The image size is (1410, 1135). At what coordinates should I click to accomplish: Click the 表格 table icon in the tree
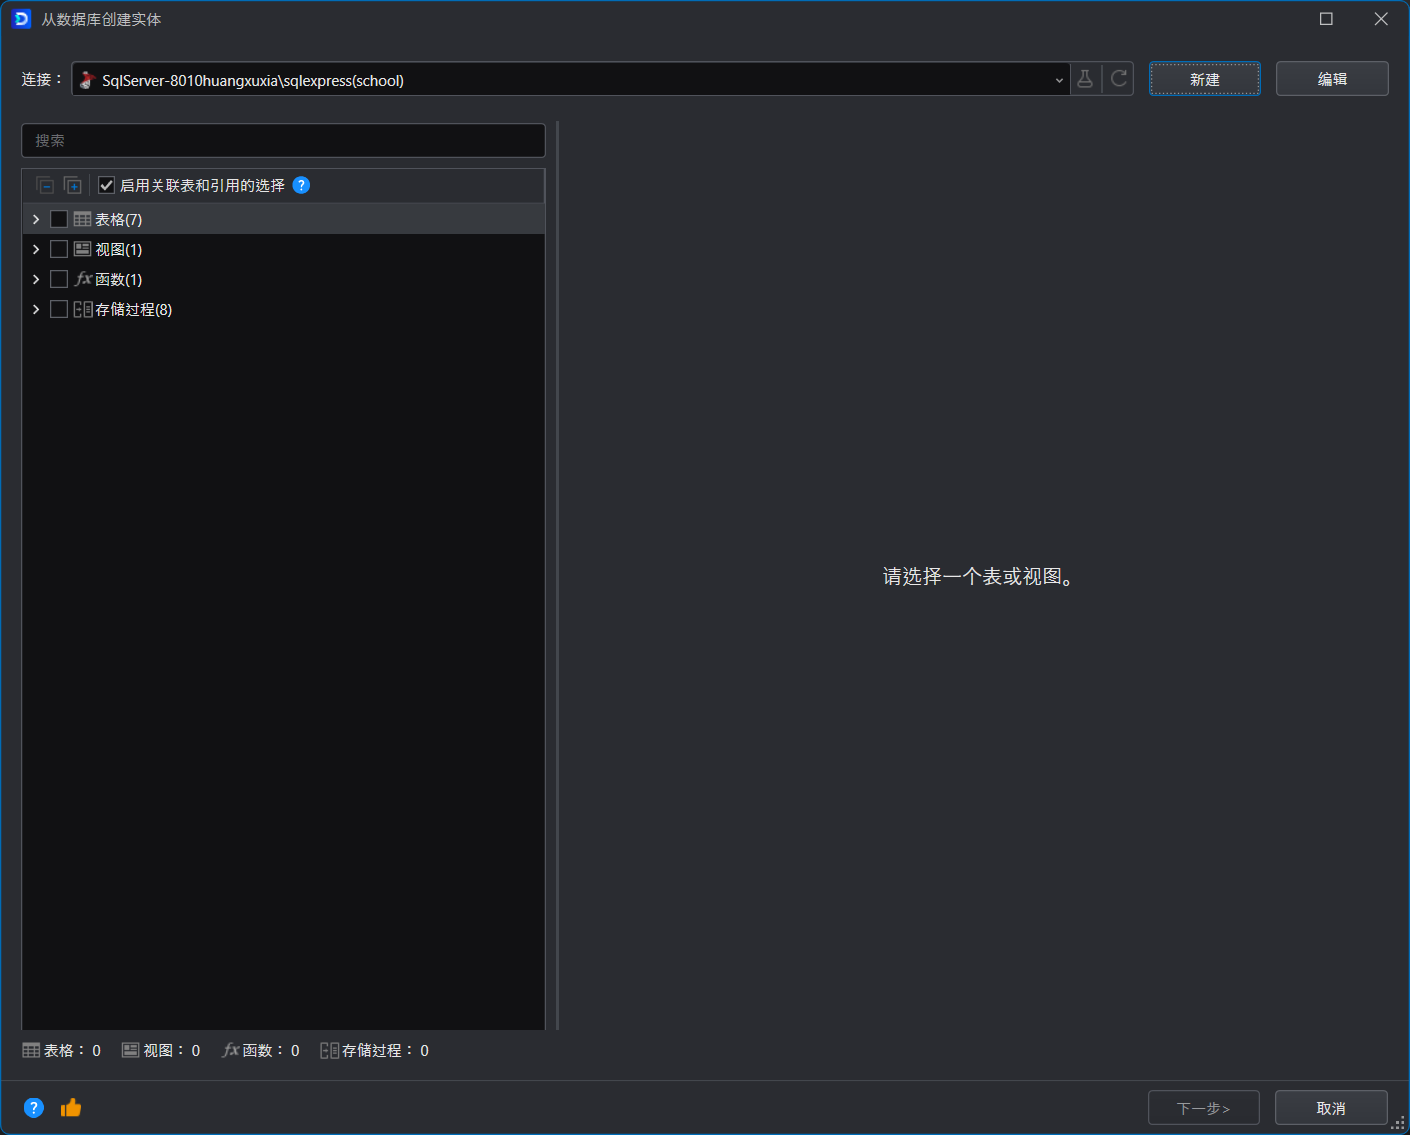pyautogui.click(x=83, y=219)
